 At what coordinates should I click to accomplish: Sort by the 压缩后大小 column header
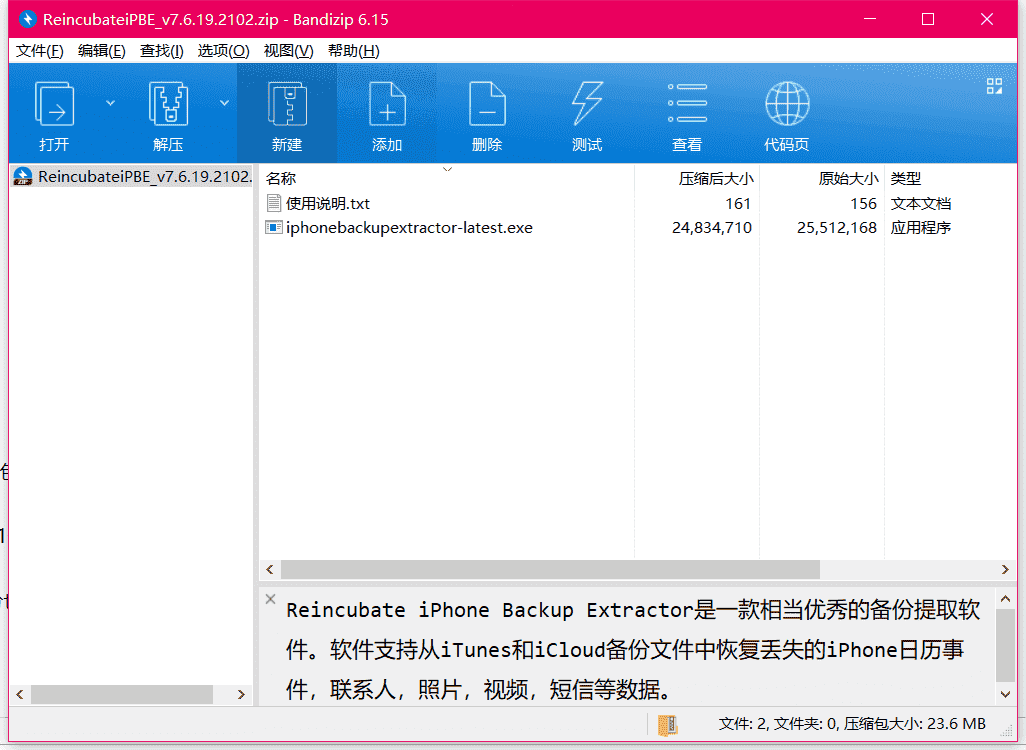tap(716, 179)
